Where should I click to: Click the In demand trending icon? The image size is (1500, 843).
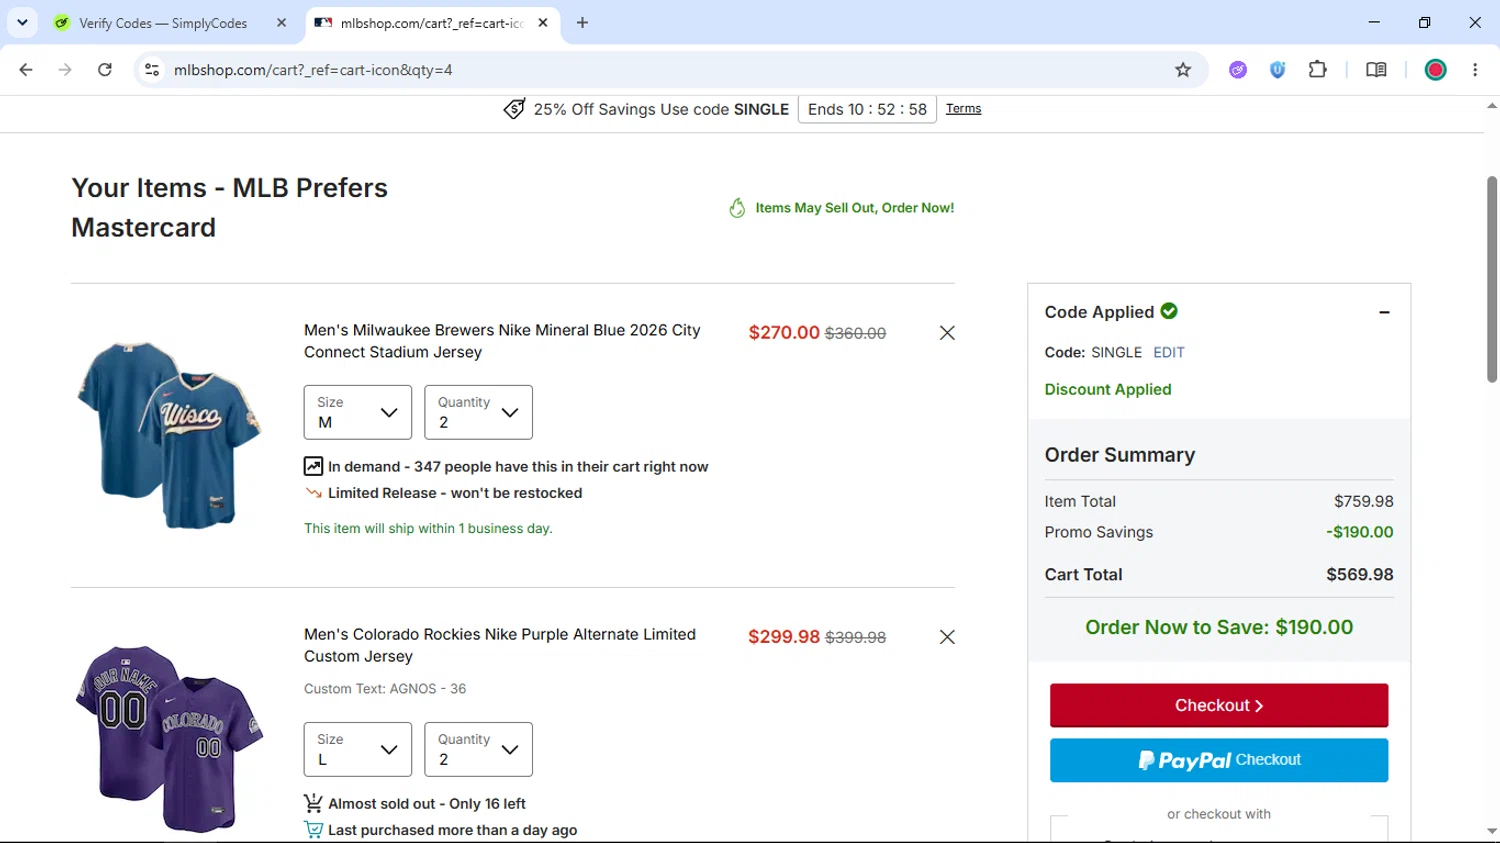click(x=313, y=466)
